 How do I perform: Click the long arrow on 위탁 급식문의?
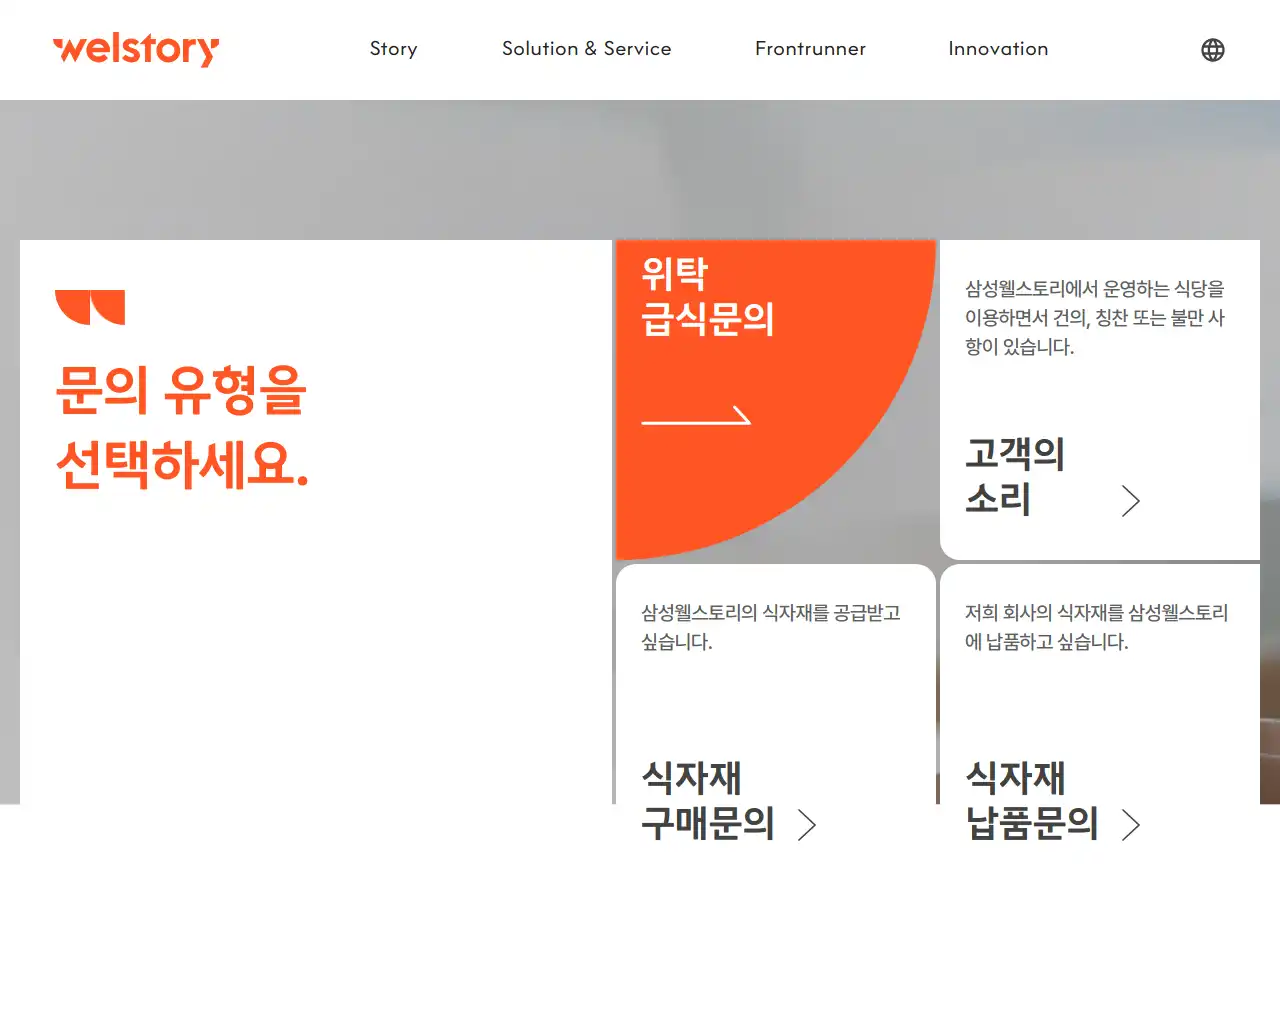coord(696,416)
